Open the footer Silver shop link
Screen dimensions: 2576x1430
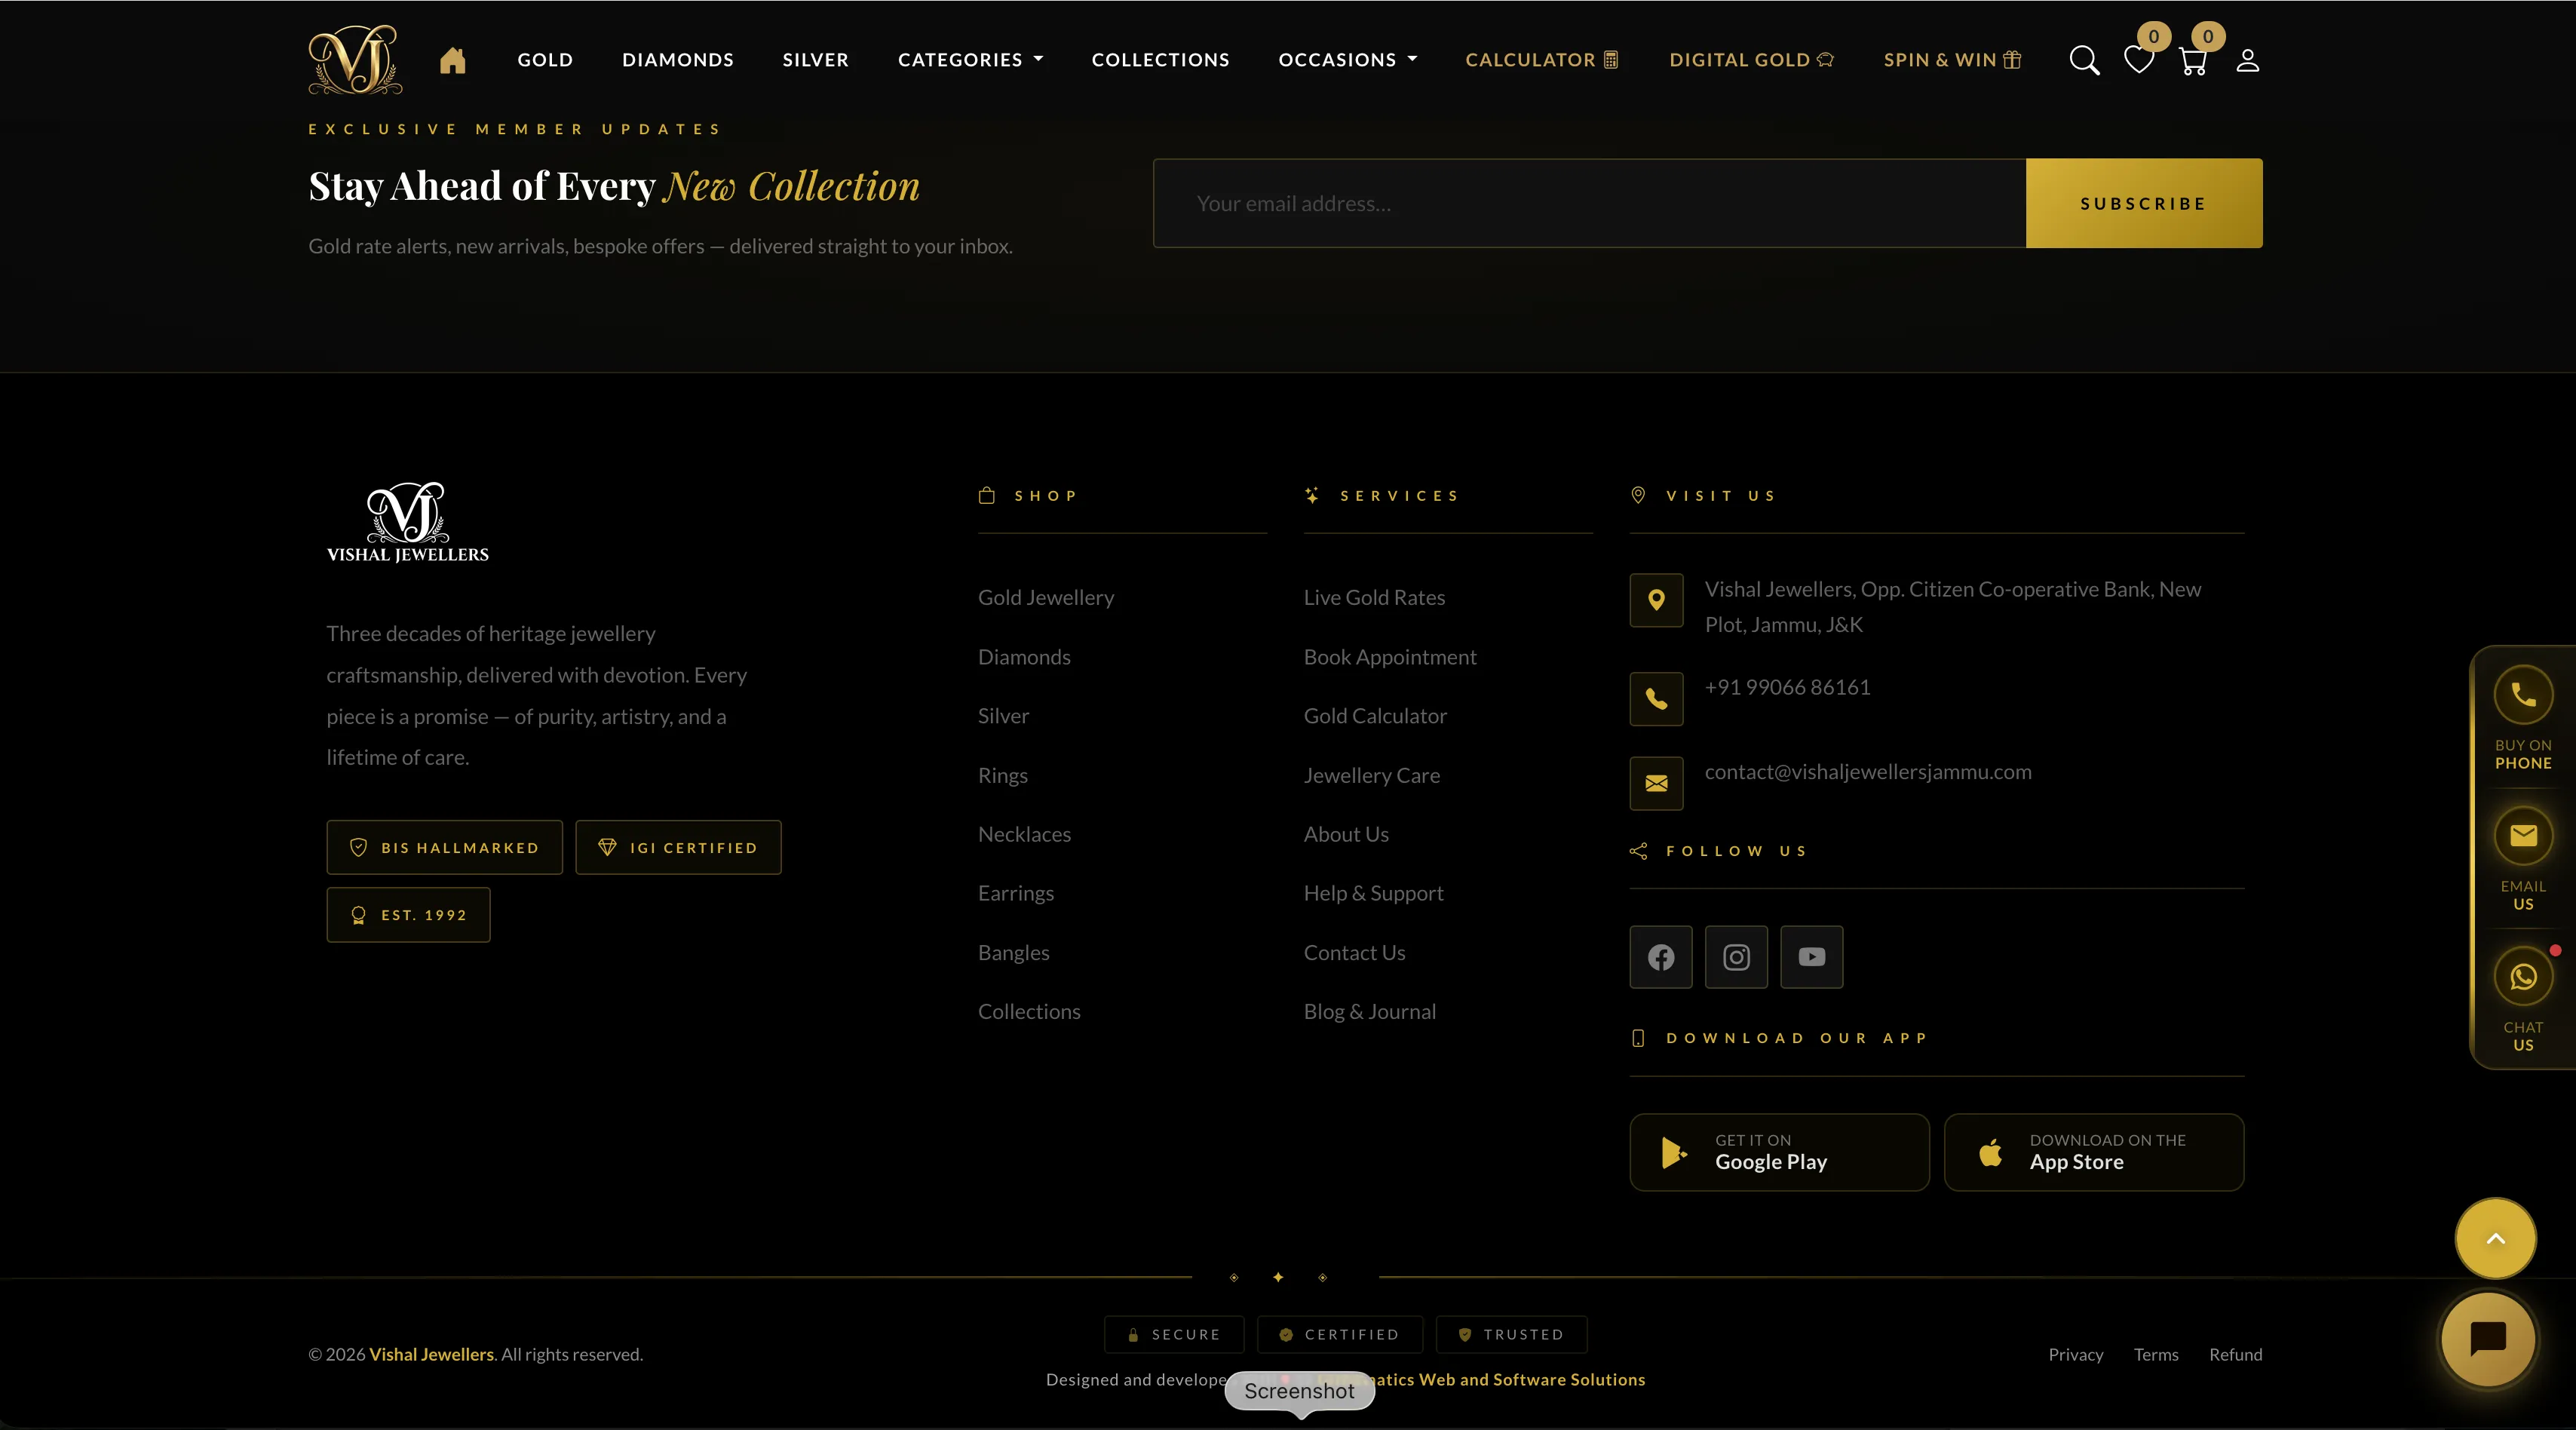(x=1003, y=716)
